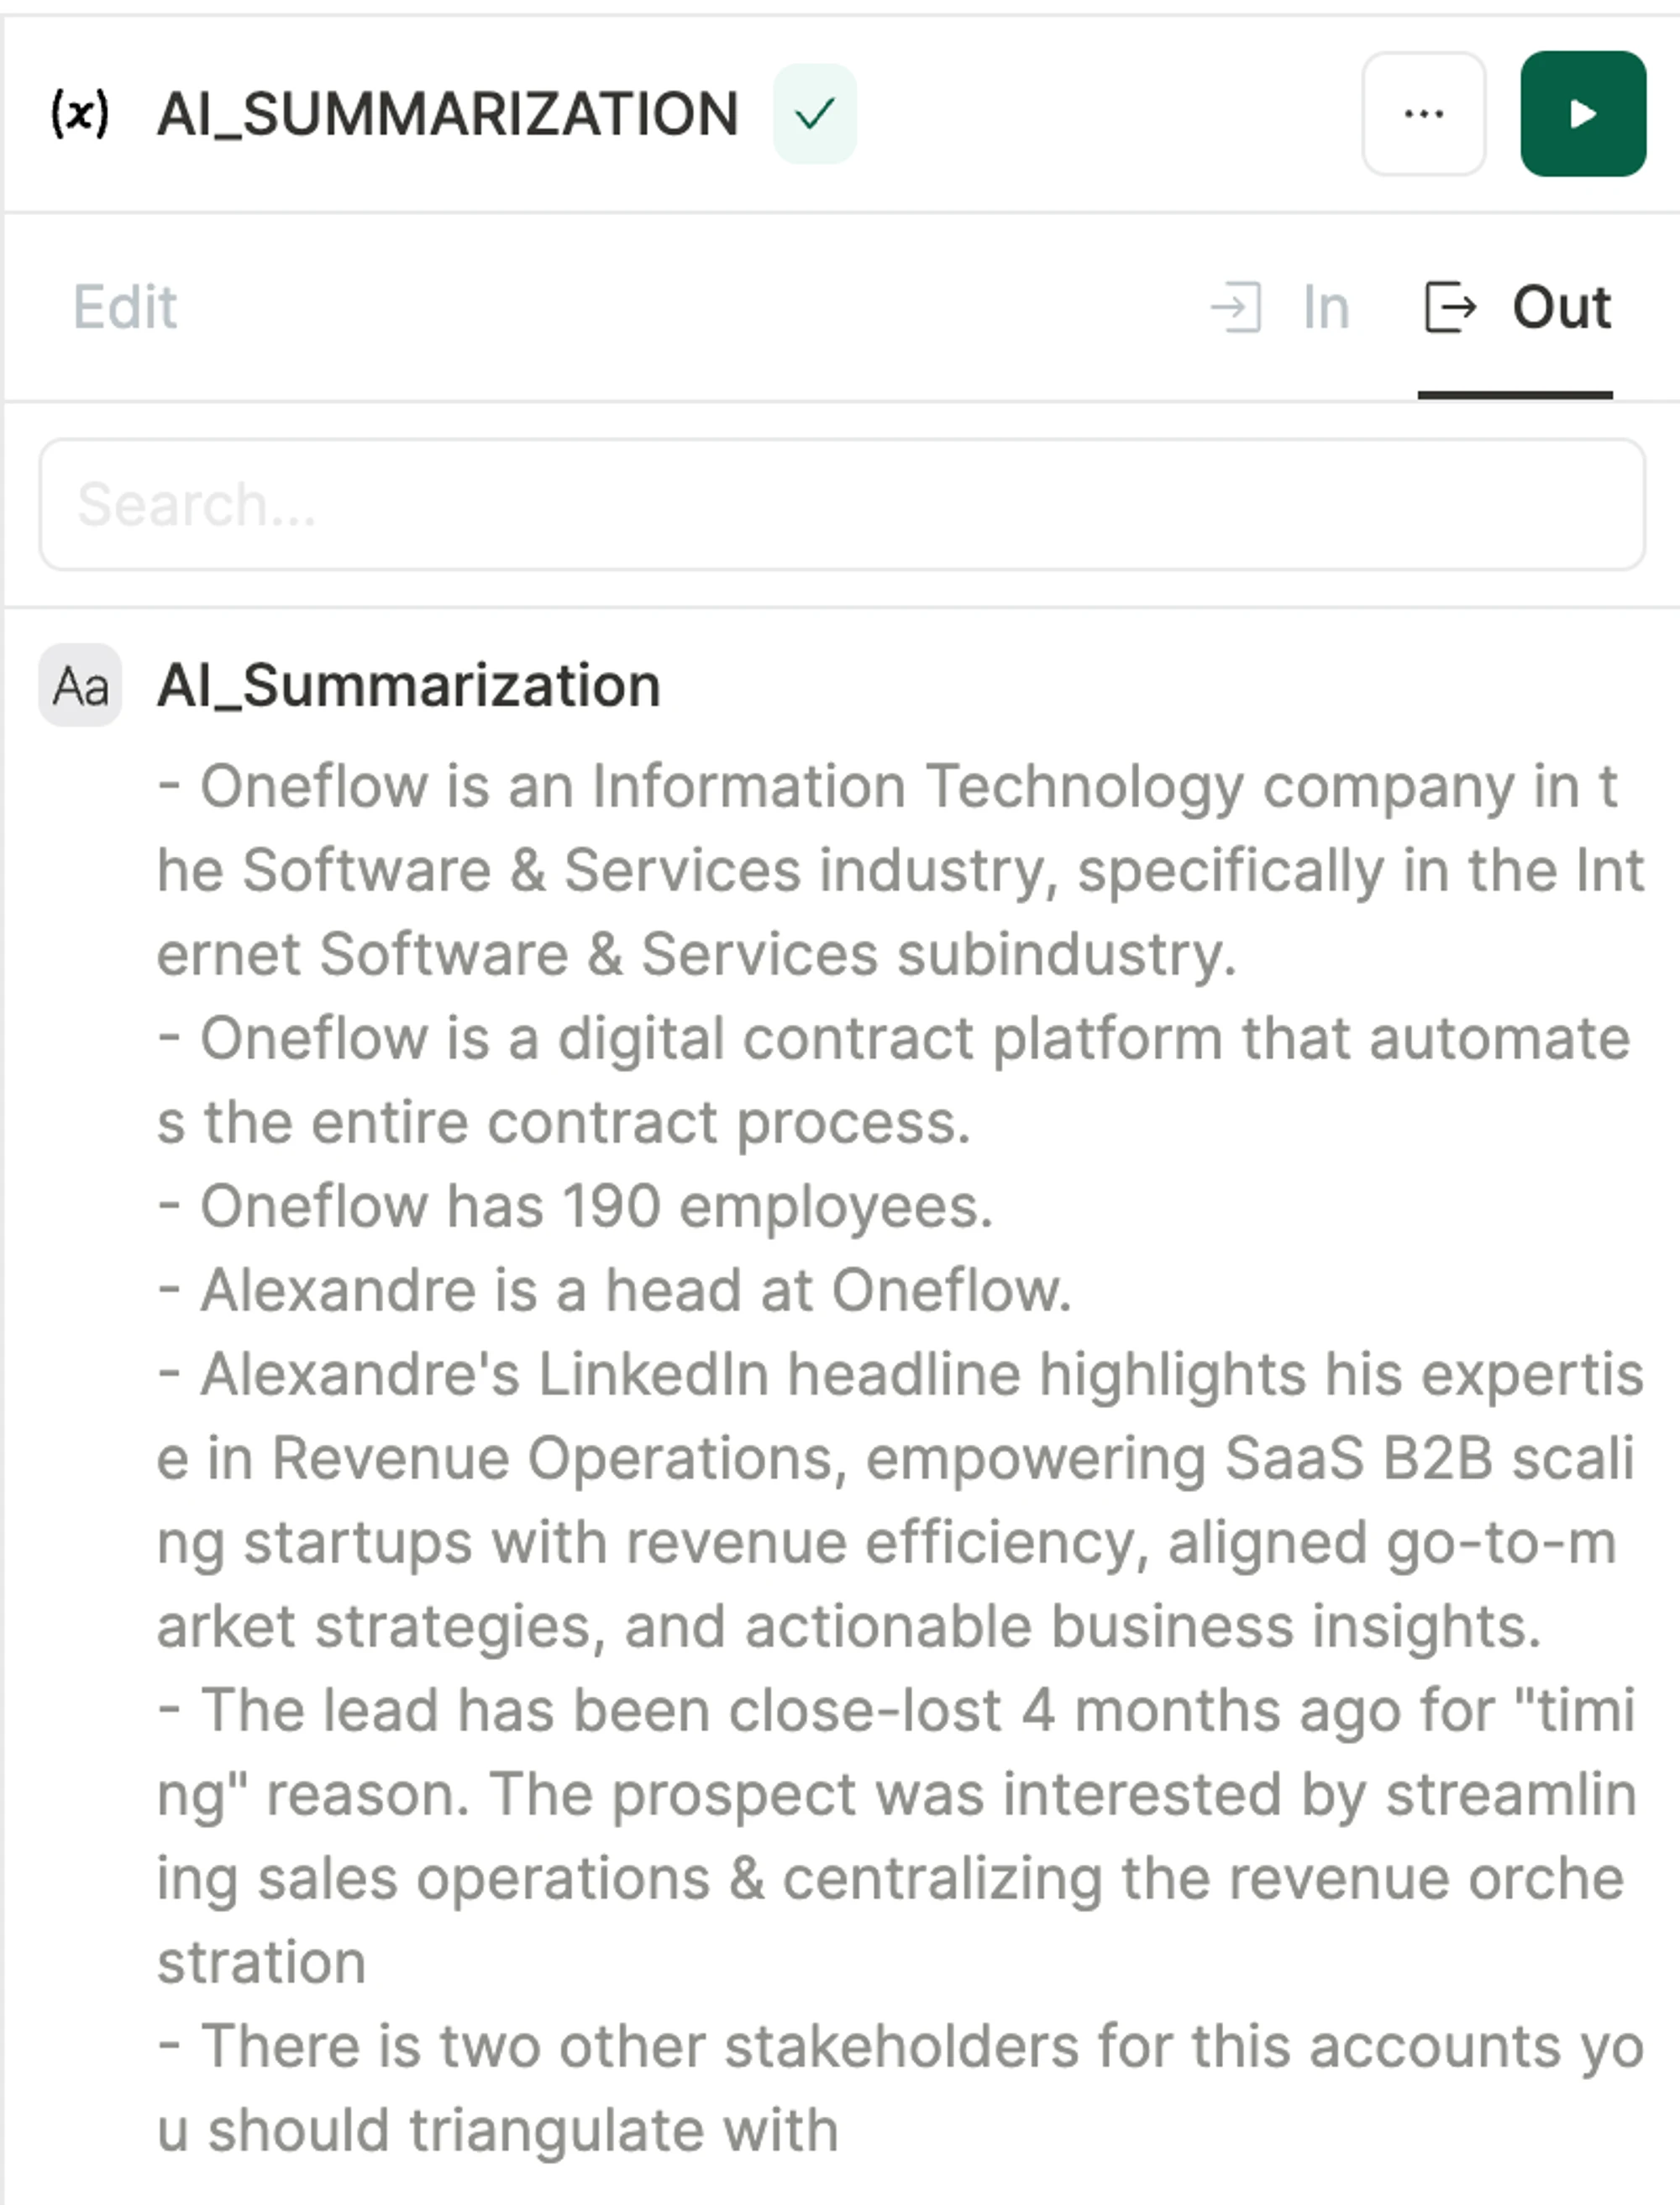Click the Out tab export icon

[1450, 306]
